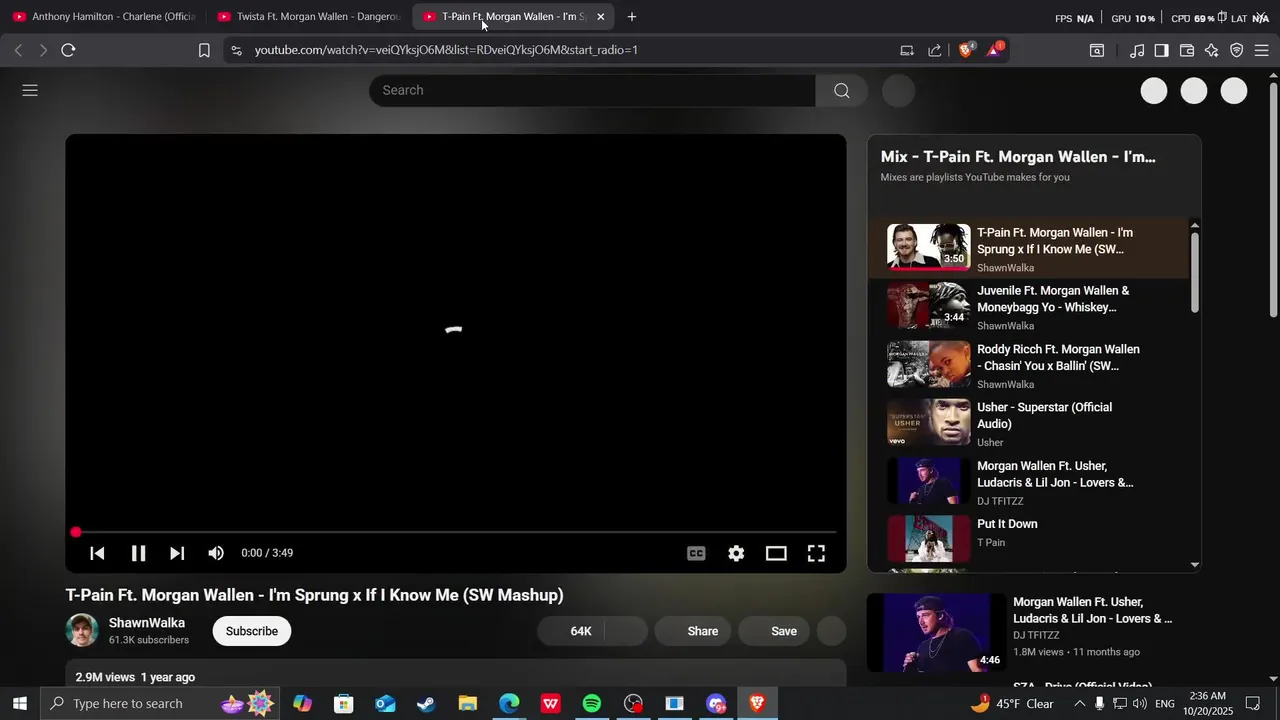Subscribe to the ShawnWalka channel
Screen dimensions: 1280x720
252,631
